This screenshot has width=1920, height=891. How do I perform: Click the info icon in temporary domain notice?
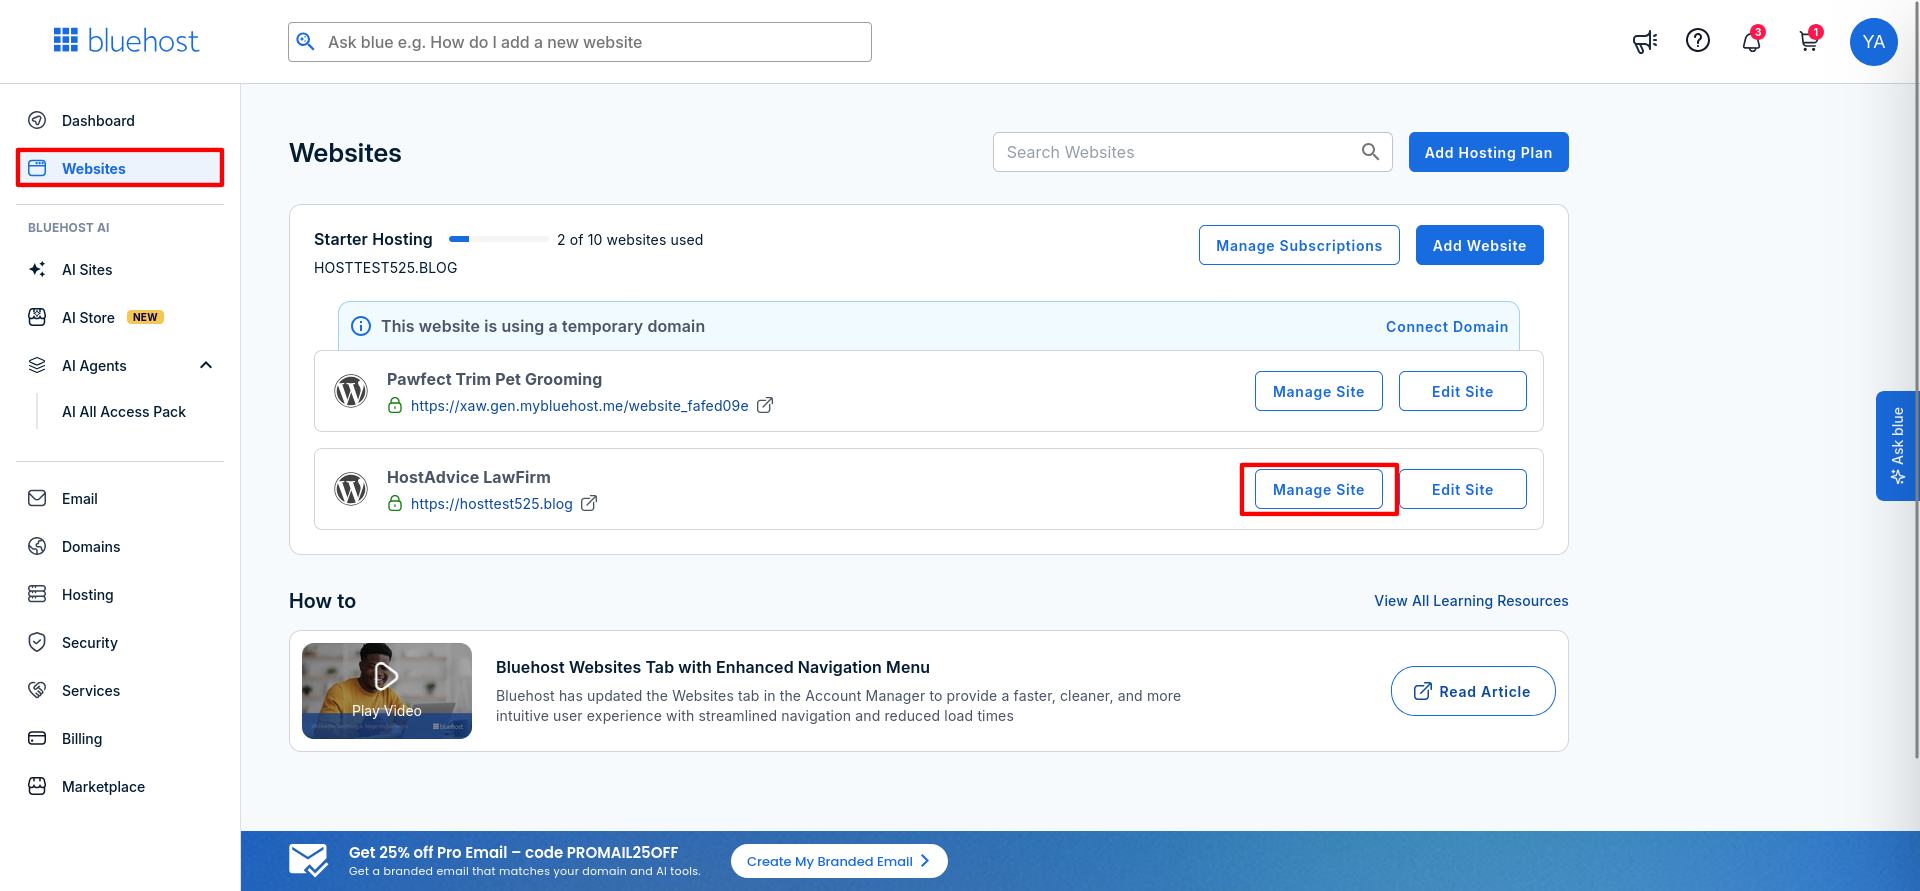(361, 326)
